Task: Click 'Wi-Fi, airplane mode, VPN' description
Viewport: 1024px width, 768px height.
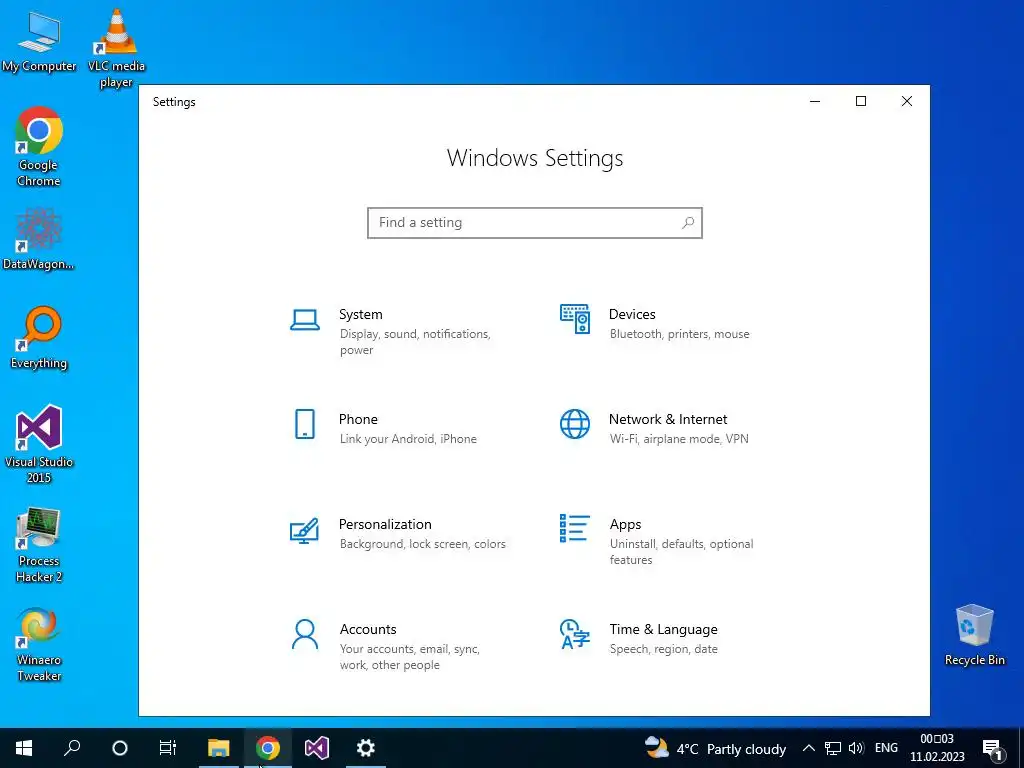Action: (679, 439)
